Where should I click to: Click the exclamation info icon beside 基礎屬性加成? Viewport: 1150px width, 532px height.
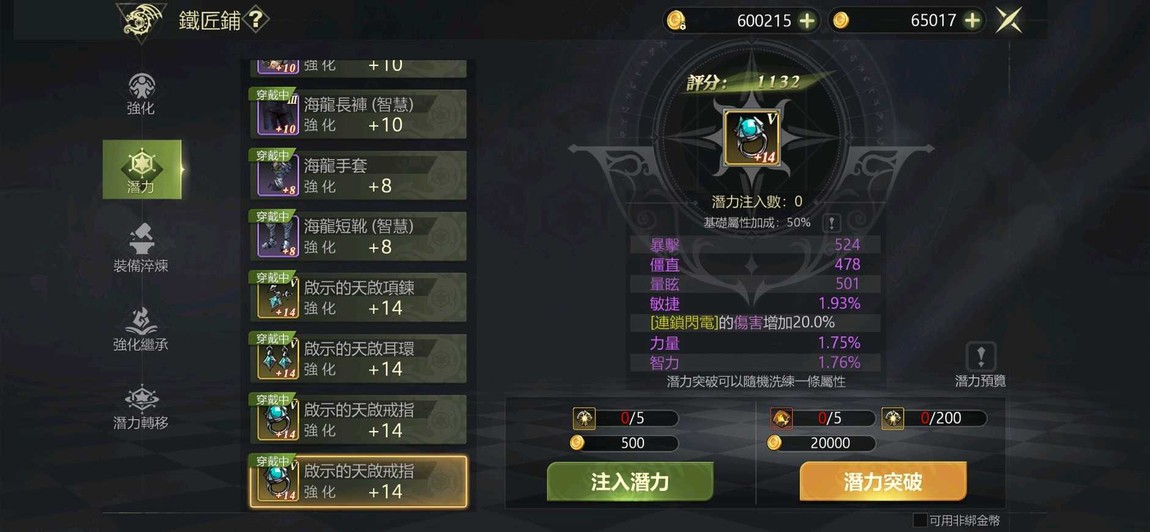click(831, 223)
